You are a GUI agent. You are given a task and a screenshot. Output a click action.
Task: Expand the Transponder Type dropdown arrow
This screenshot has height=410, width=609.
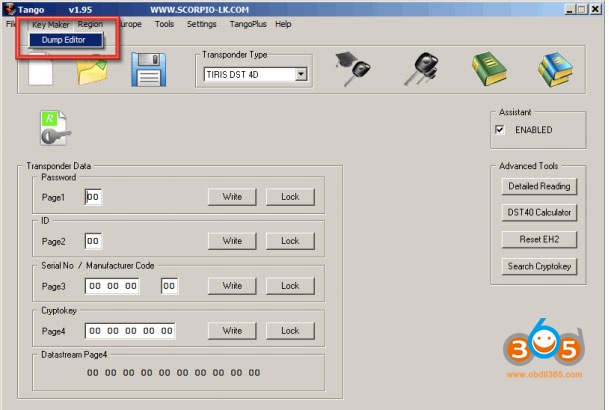[301, 74]
